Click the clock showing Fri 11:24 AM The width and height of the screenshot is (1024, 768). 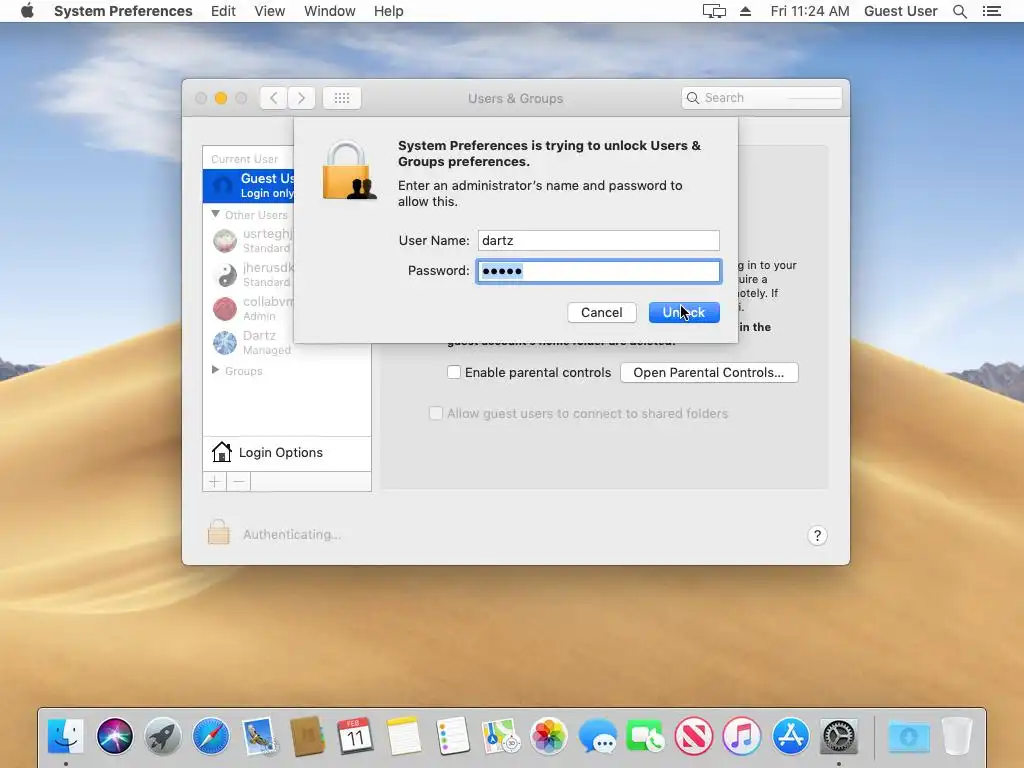(809, 11)
